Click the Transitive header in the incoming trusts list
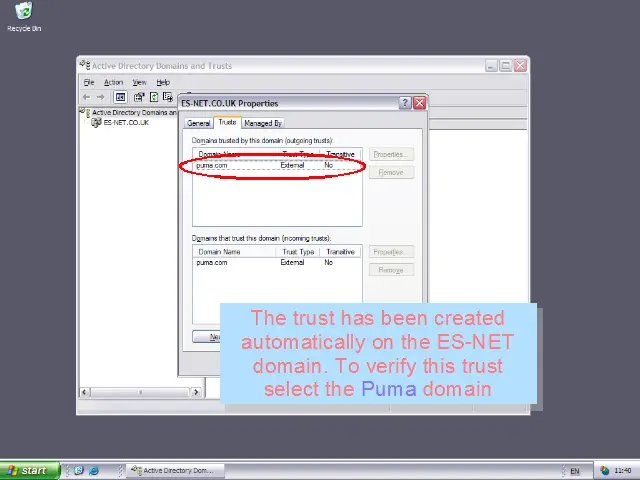640x480 pixels. 340,252
